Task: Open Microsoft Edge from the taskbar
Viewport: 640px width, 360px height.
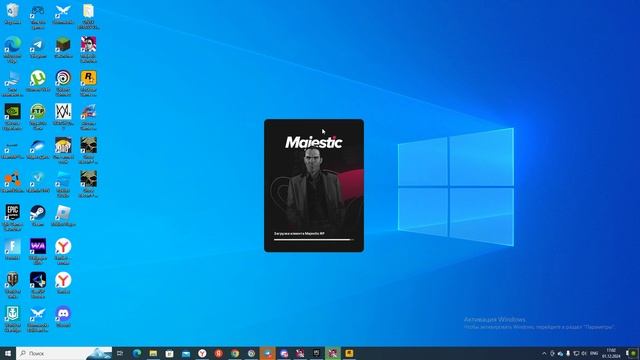Action: pos(137,353)
